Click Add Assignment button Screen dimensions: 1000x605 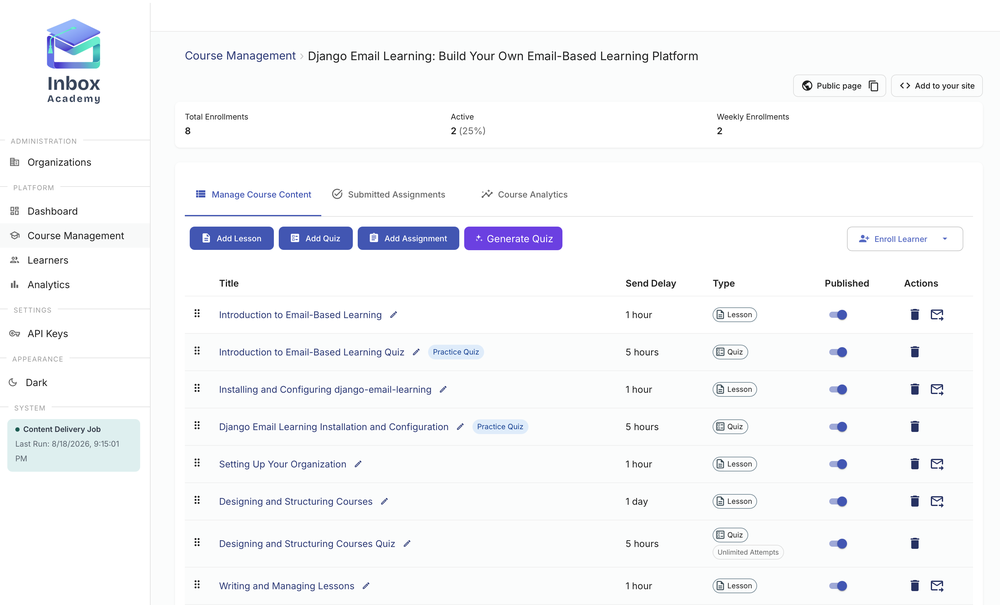[408, 238]
